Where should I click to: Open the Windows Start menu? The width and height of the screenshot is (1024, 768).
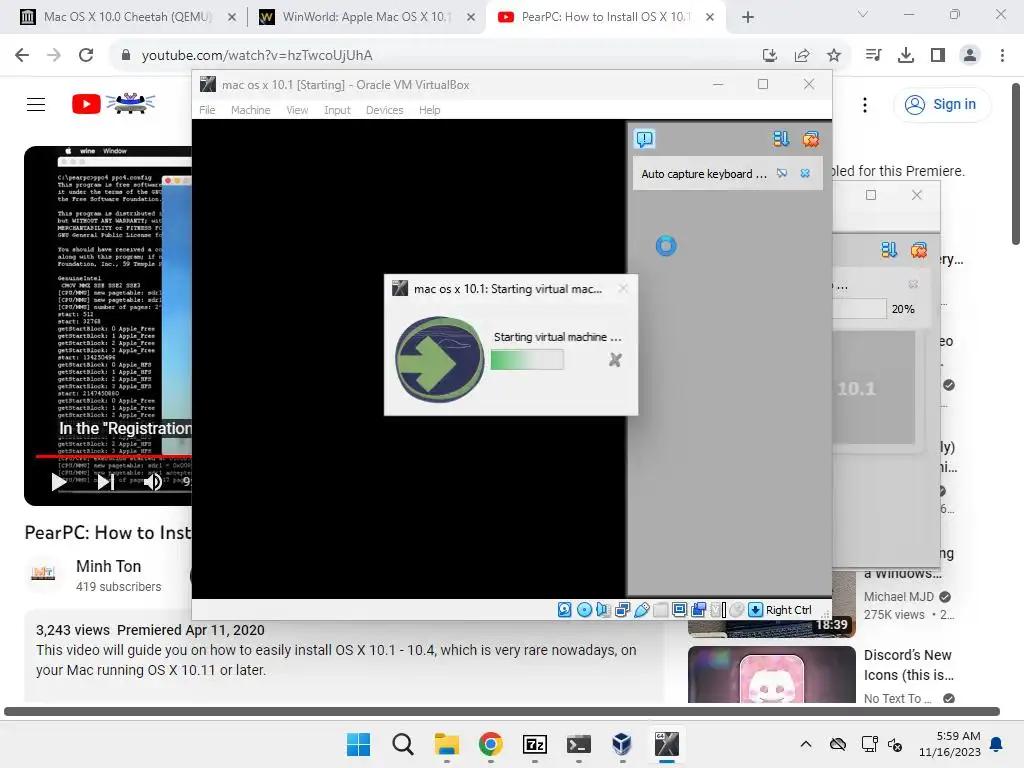click(358, 744)
